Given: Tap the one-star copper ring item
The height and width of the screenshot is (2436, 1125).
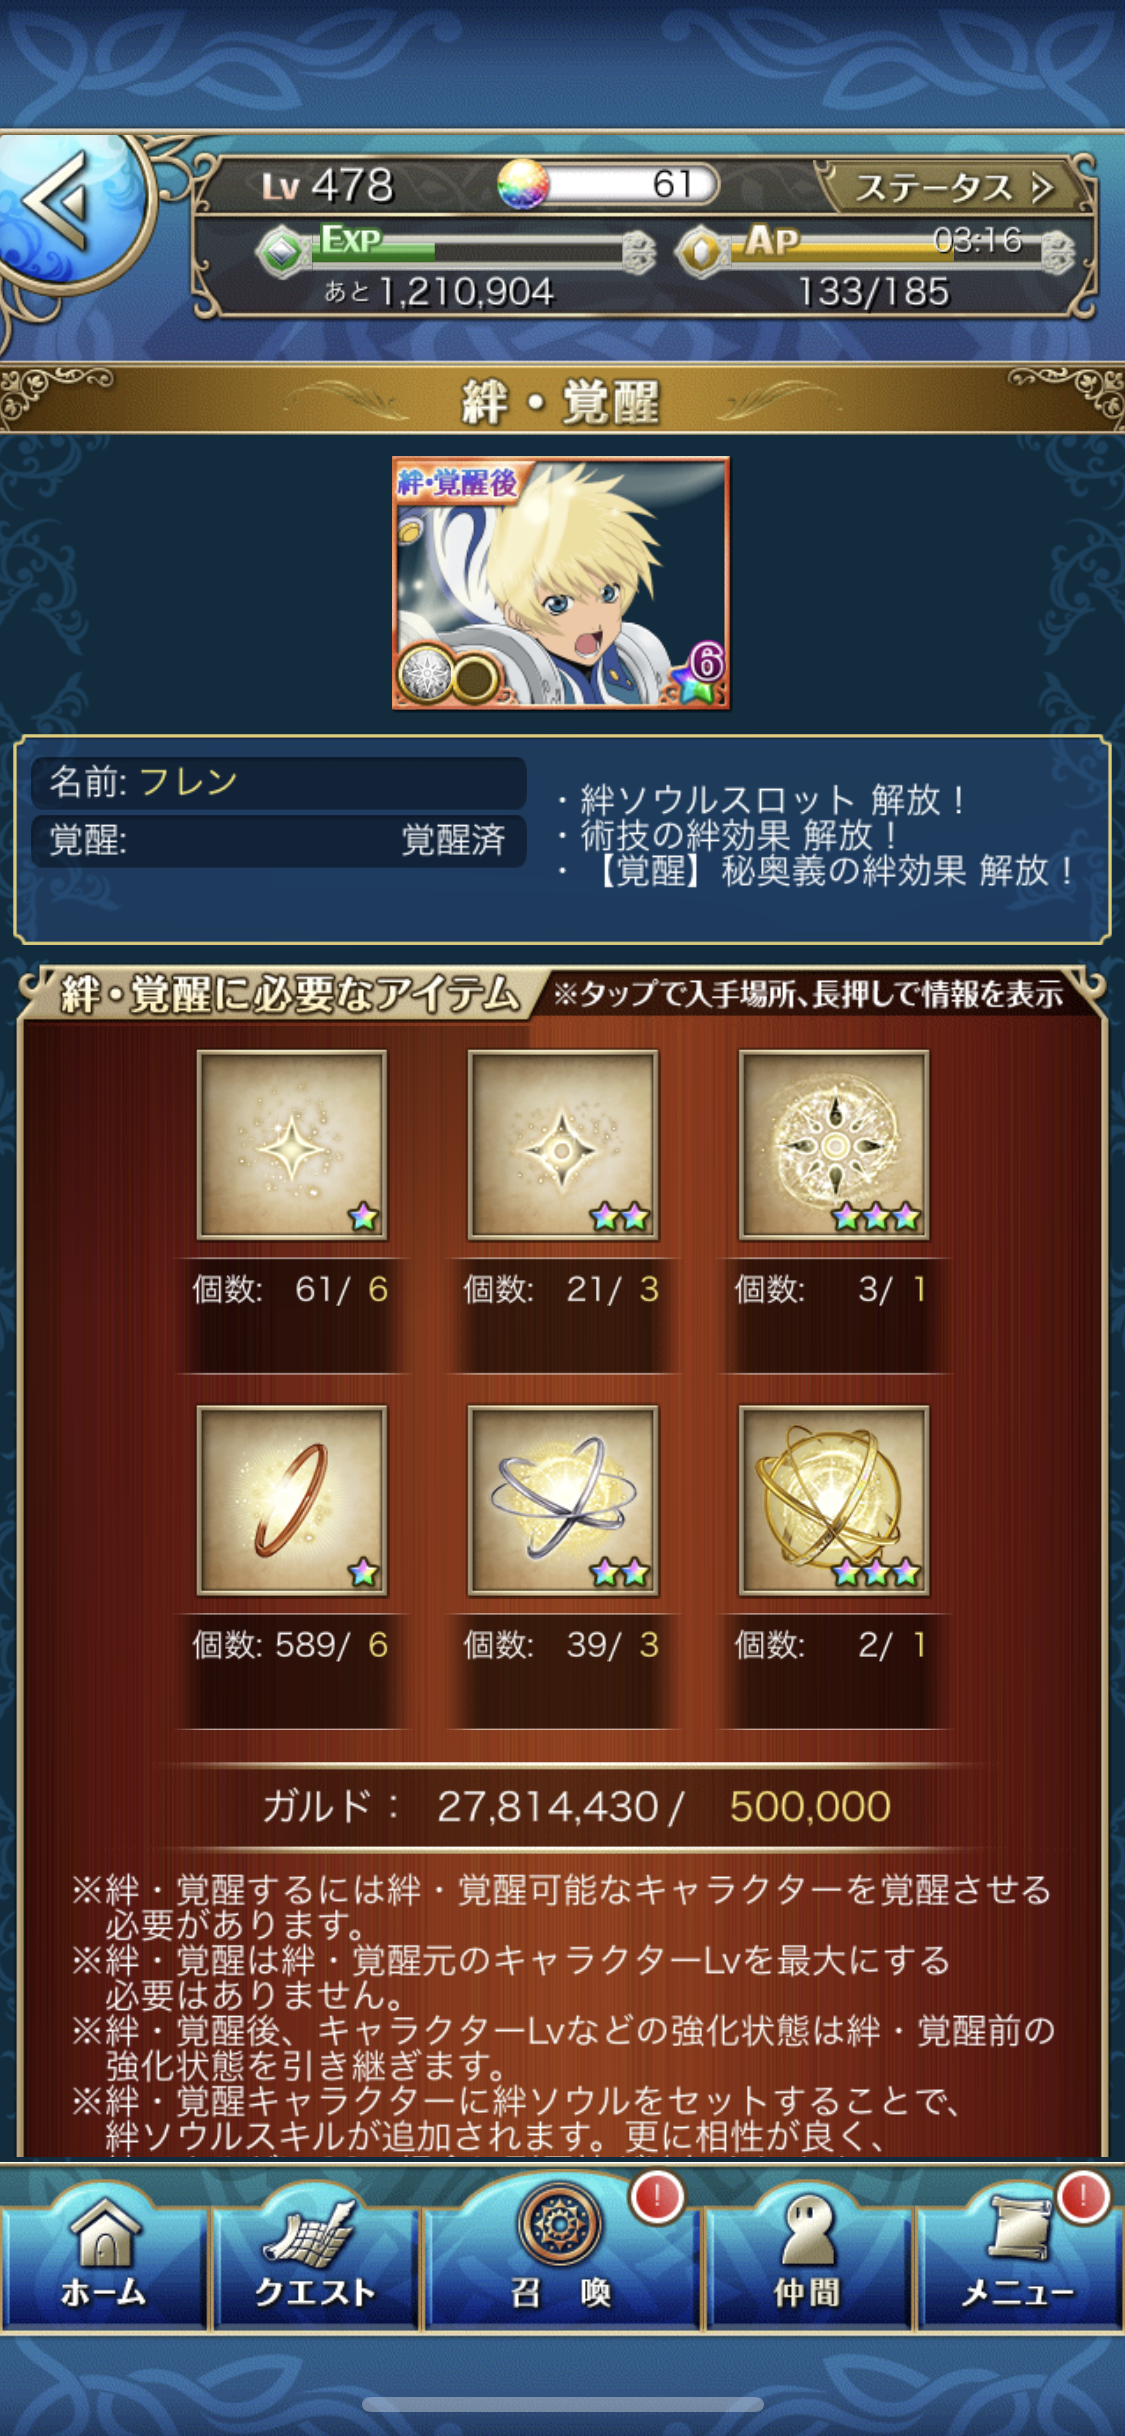Looking at the screenshot, I should (292, 1501).
